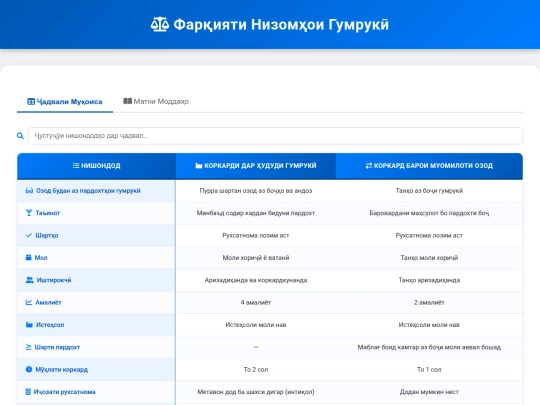
Task: Focus the table search input field
Action: click(275, 136)
